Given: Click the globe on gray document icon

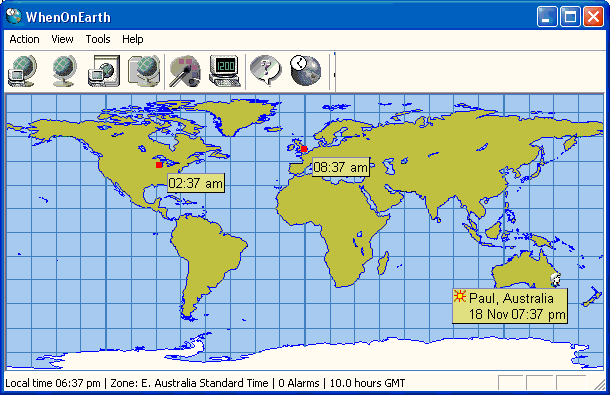Looking at the screenshot, I should (x=144, y=71).
